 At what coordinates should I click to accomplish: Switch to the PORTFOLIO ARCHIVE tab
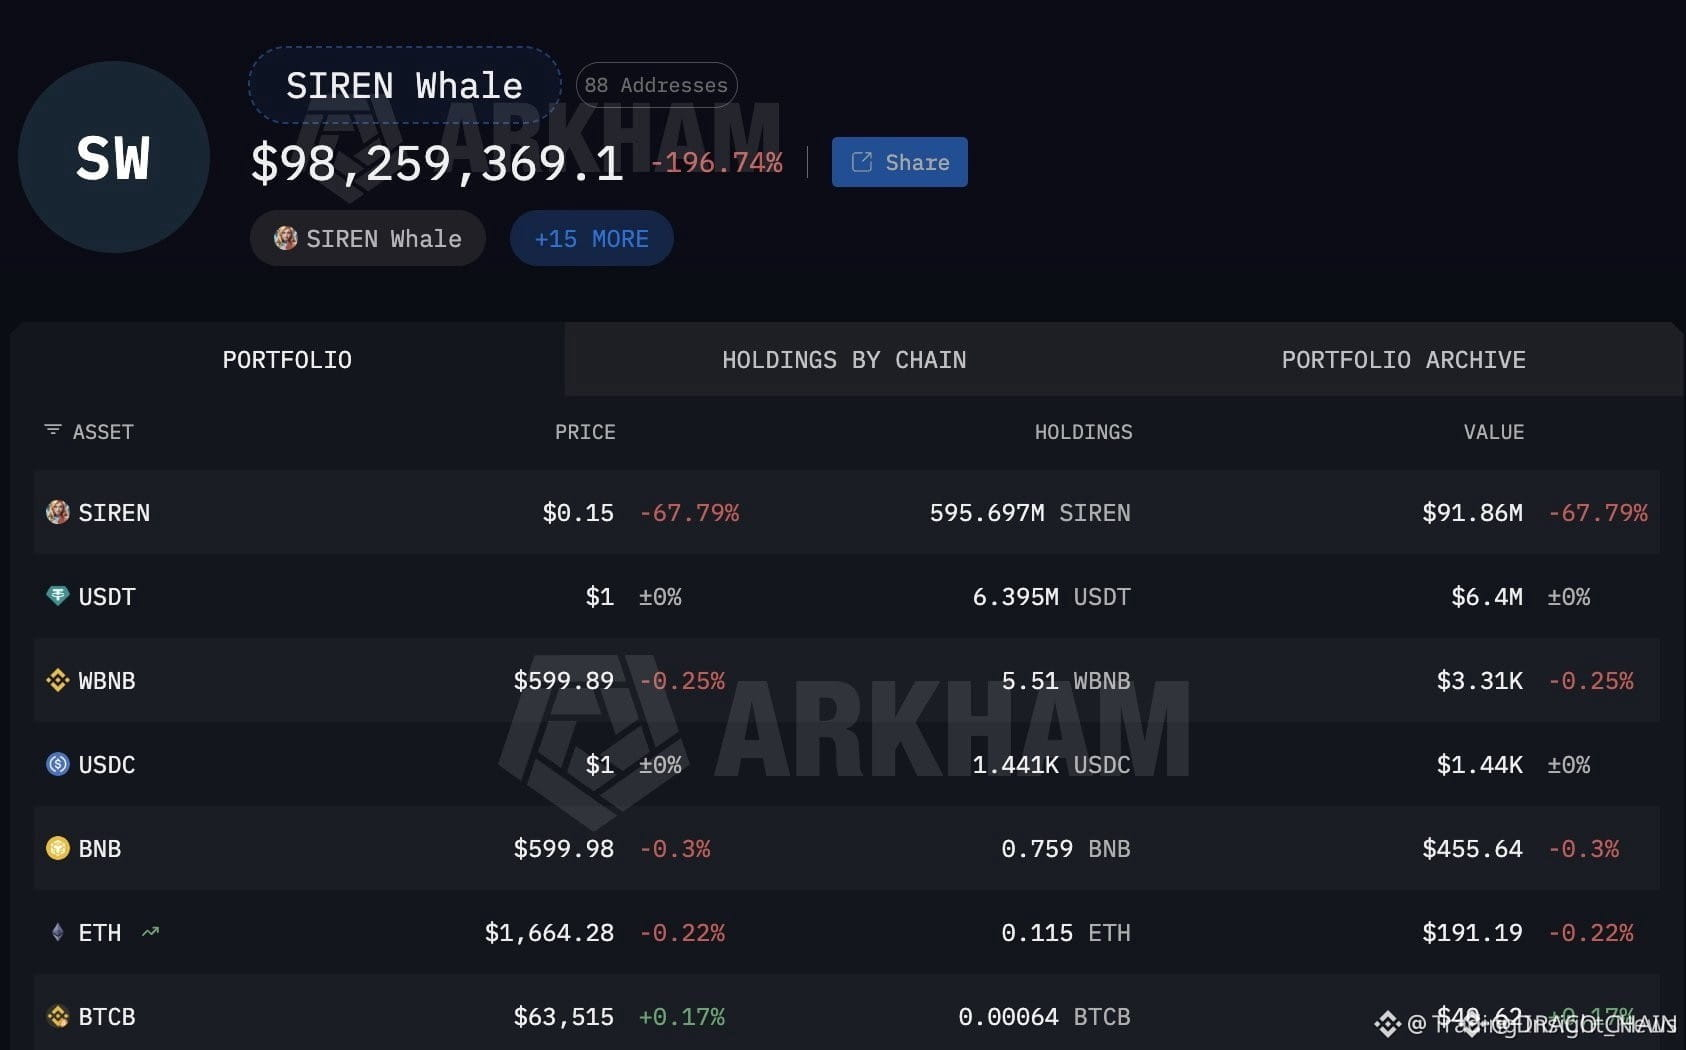[1404, 360]
